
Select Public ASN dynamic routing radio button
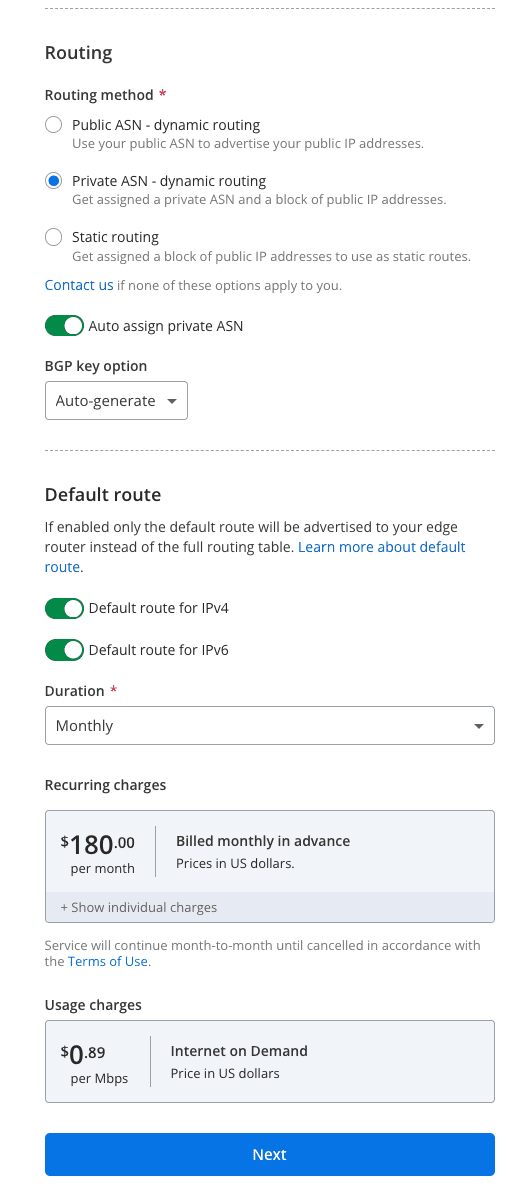[x=53, y=125]
